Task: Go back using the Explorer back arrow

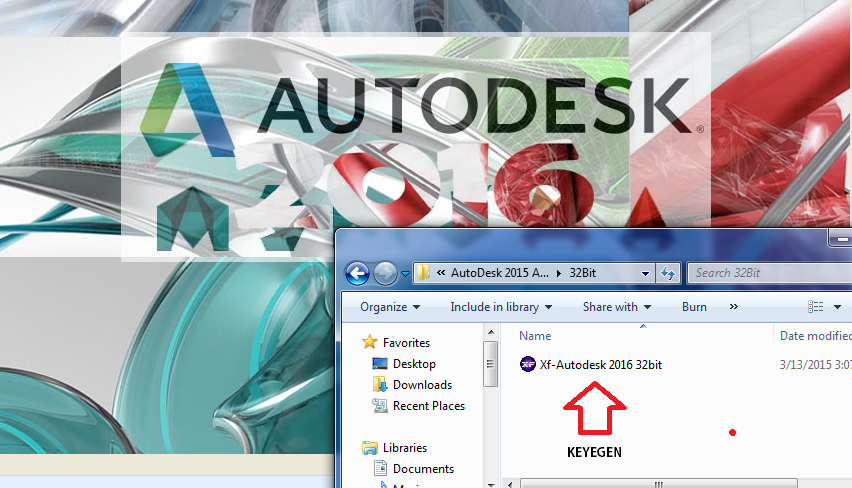Action: 357,273
